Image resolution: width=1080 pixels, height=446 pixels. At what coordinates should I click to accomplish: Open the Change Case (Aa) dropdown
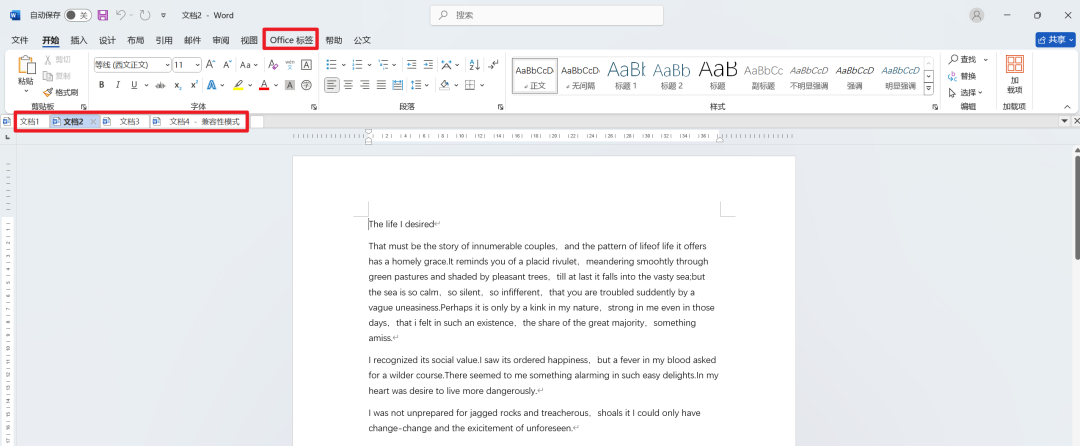click(249, 65)
